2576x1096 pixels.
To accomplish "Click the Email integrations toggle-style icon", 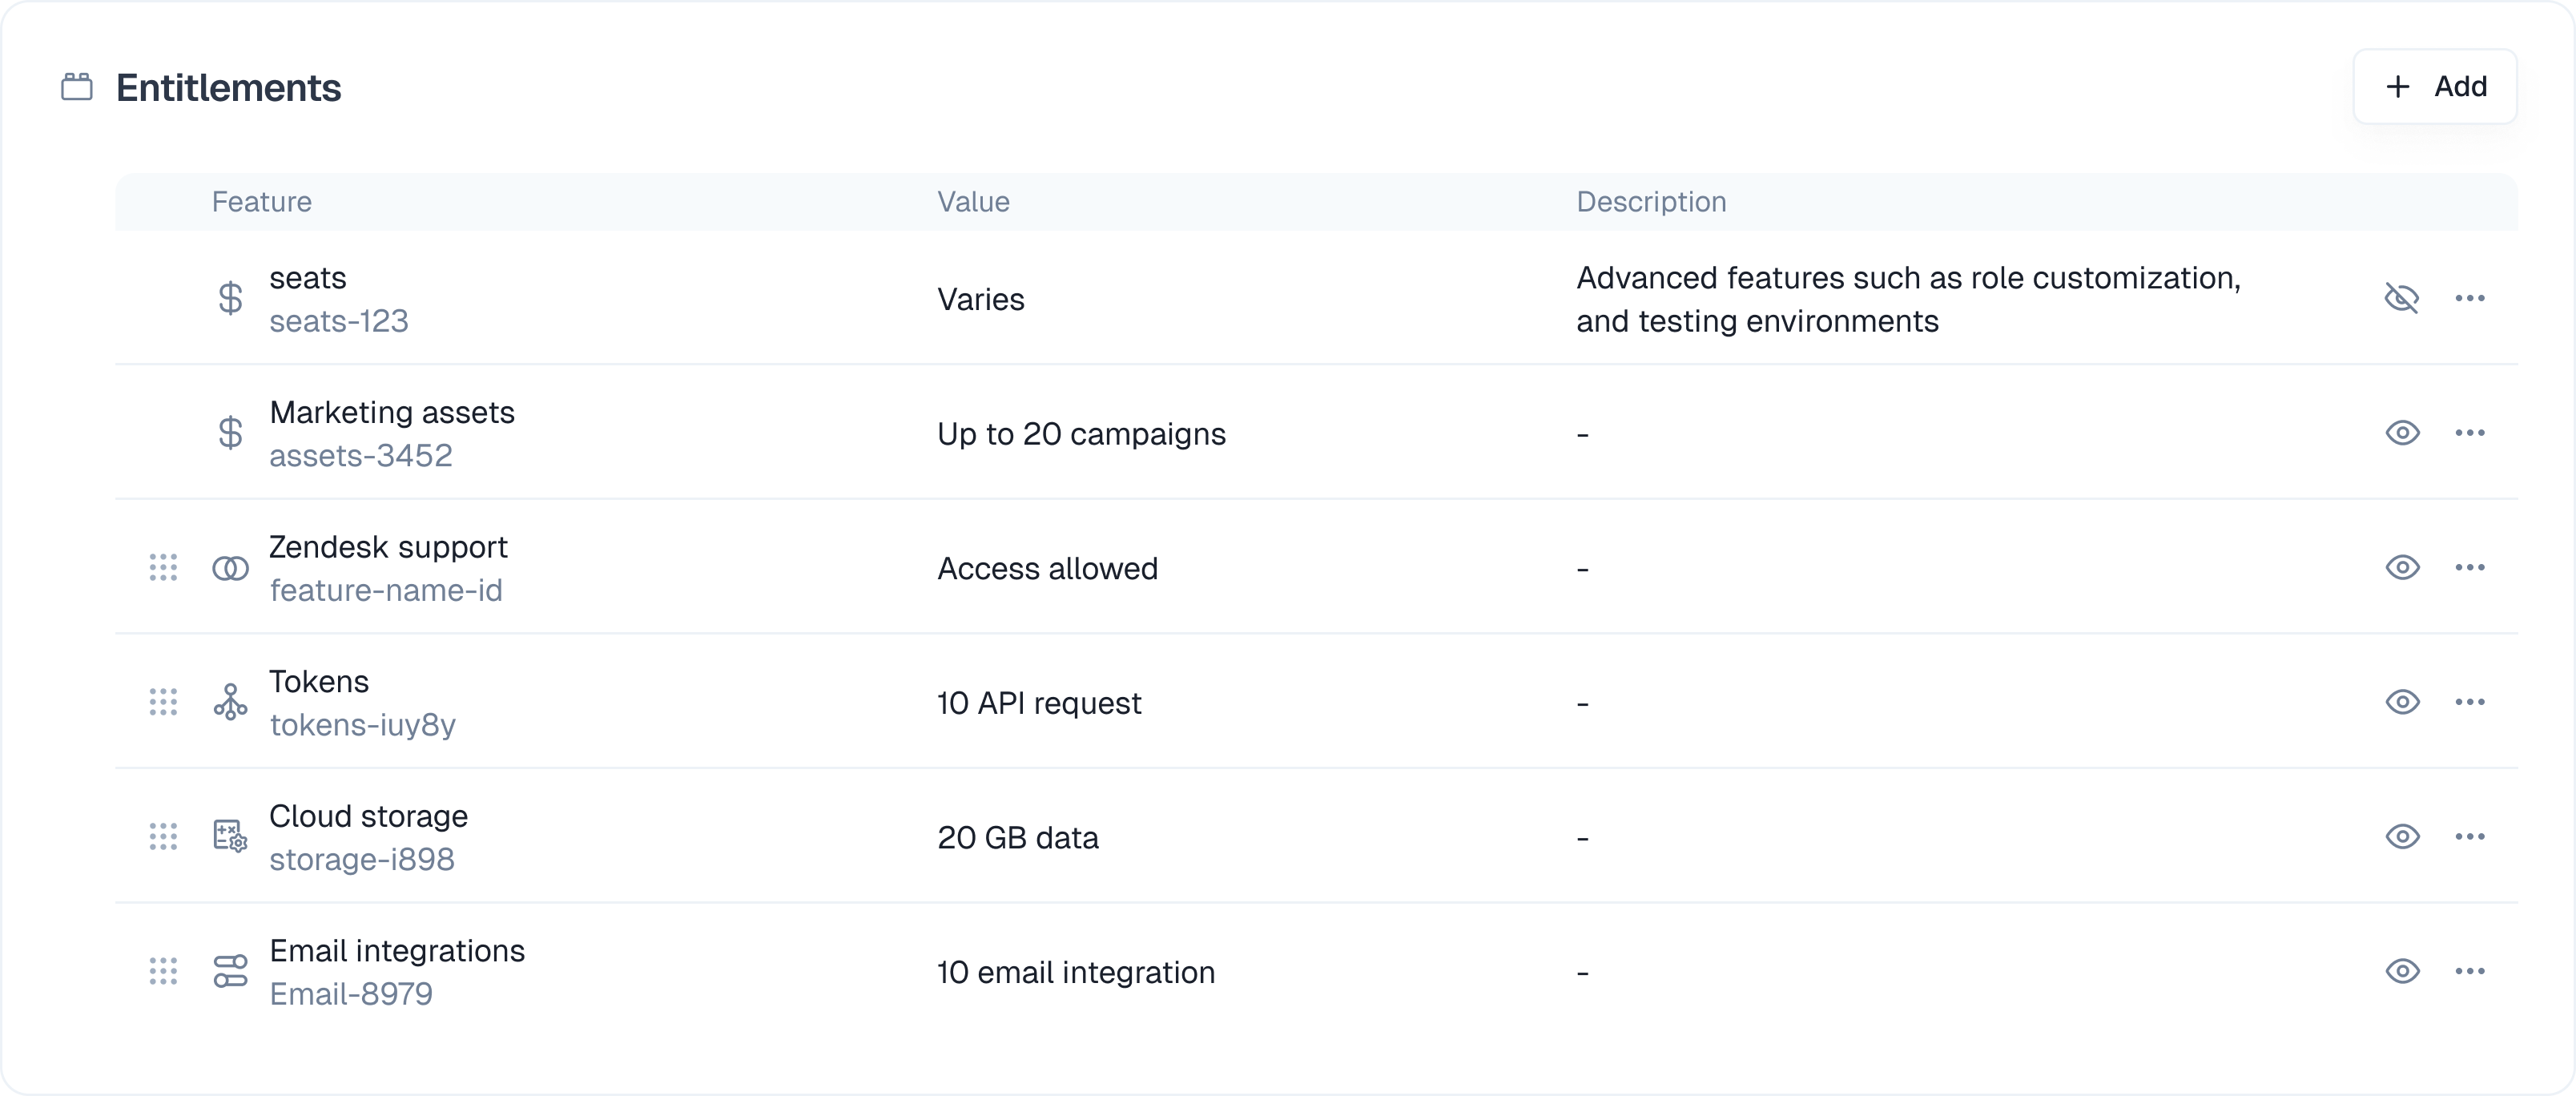I will pos(230,971).
